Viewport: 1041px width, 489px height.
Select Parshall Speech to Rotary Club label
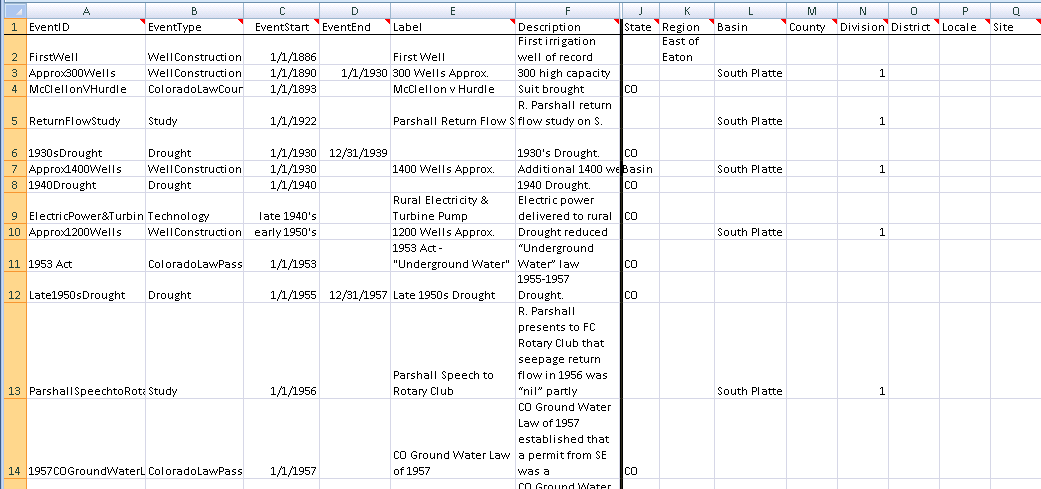[453, 351]
